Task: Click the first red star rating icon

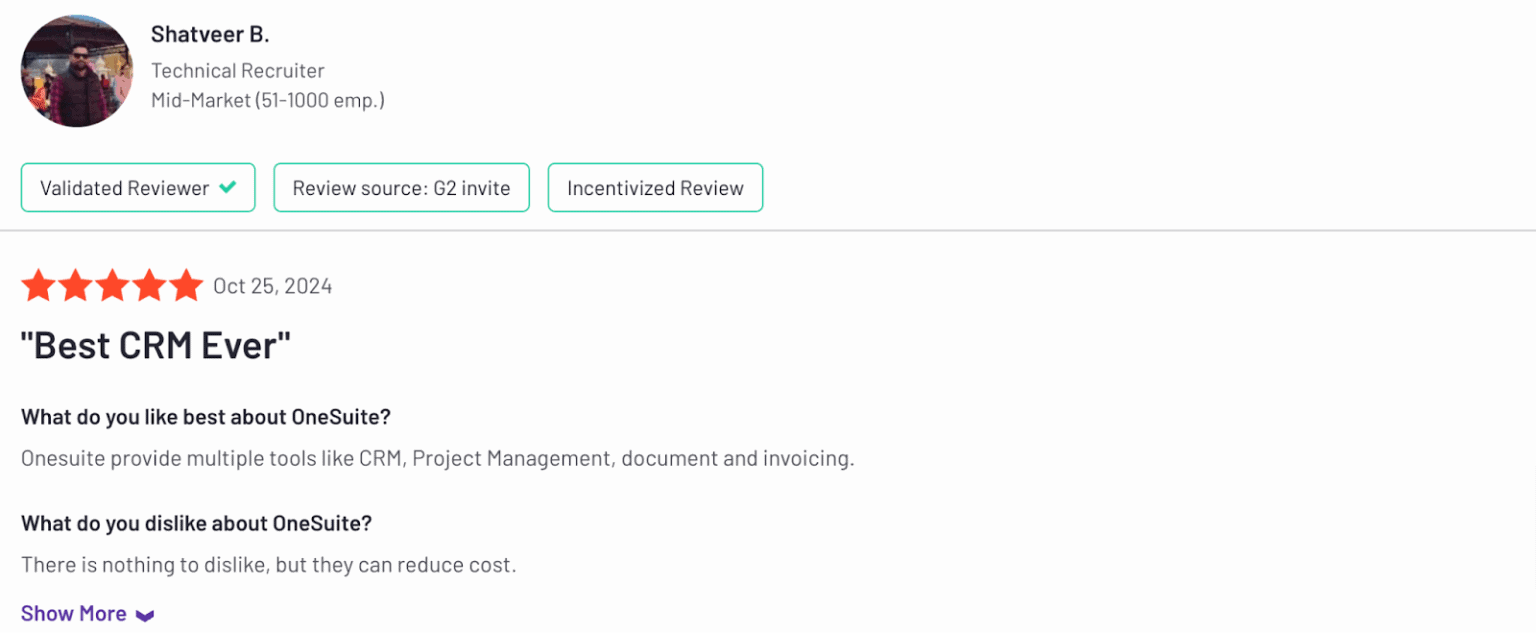Action: pyautogui.click(x=40, y=285)
